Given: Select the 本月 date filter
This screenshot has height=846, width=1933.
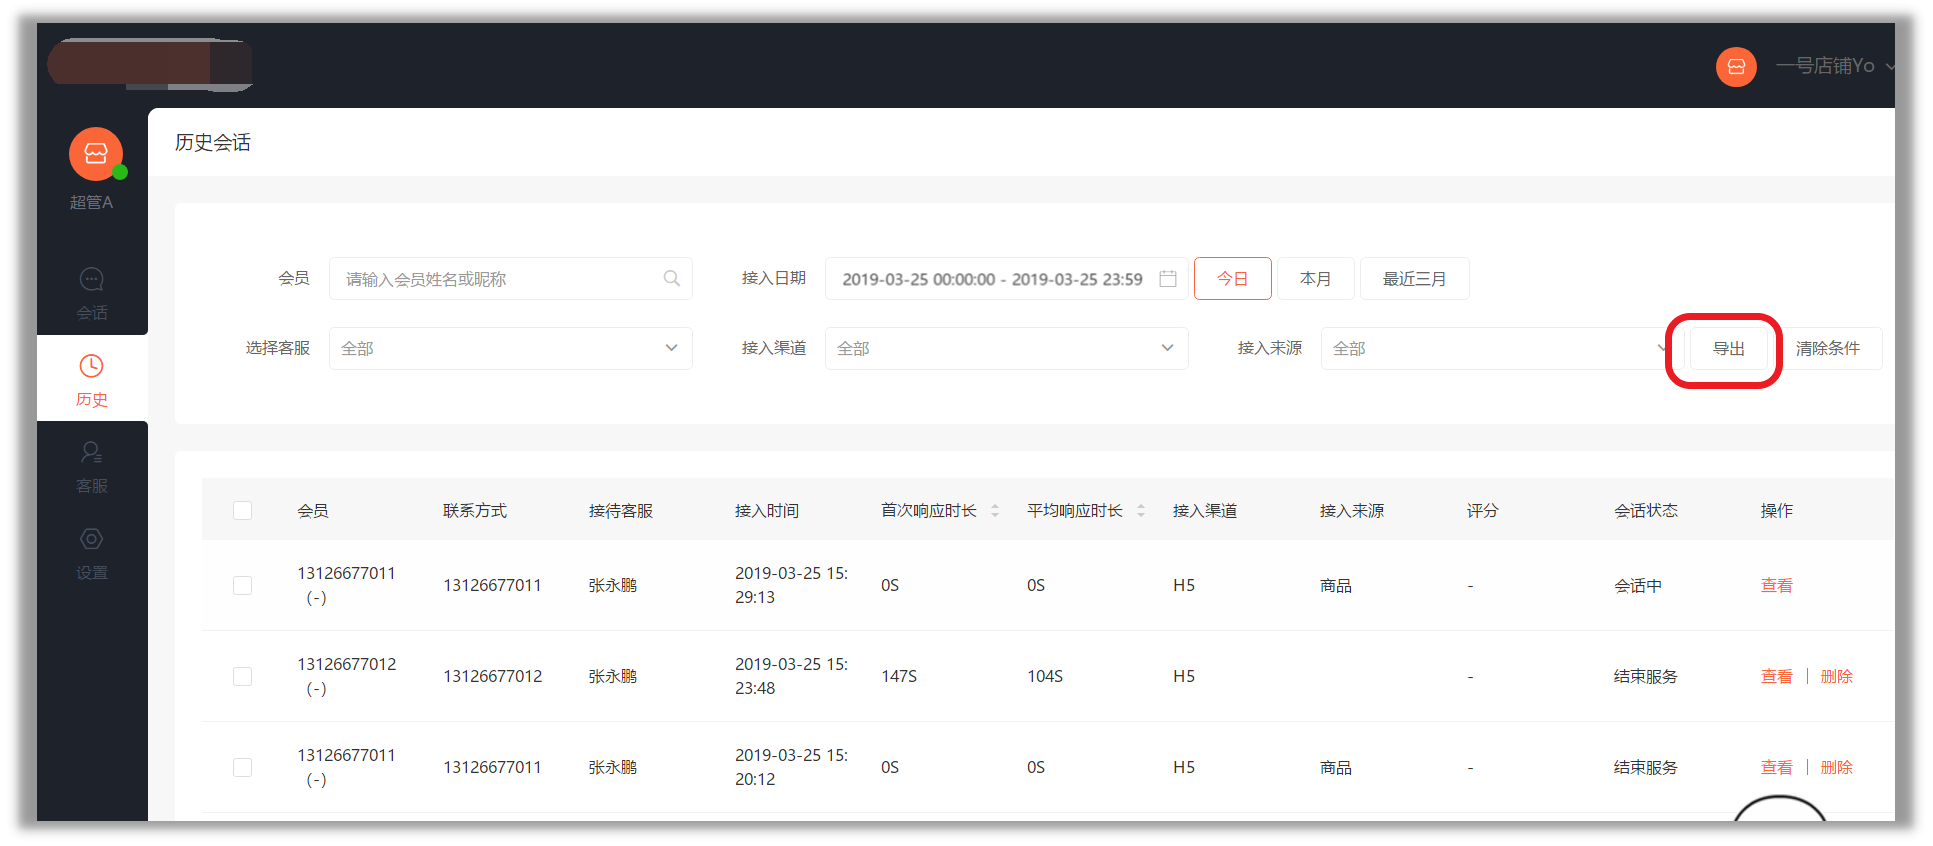Looking at the screenshot, I should click(x=1315, y=279).
